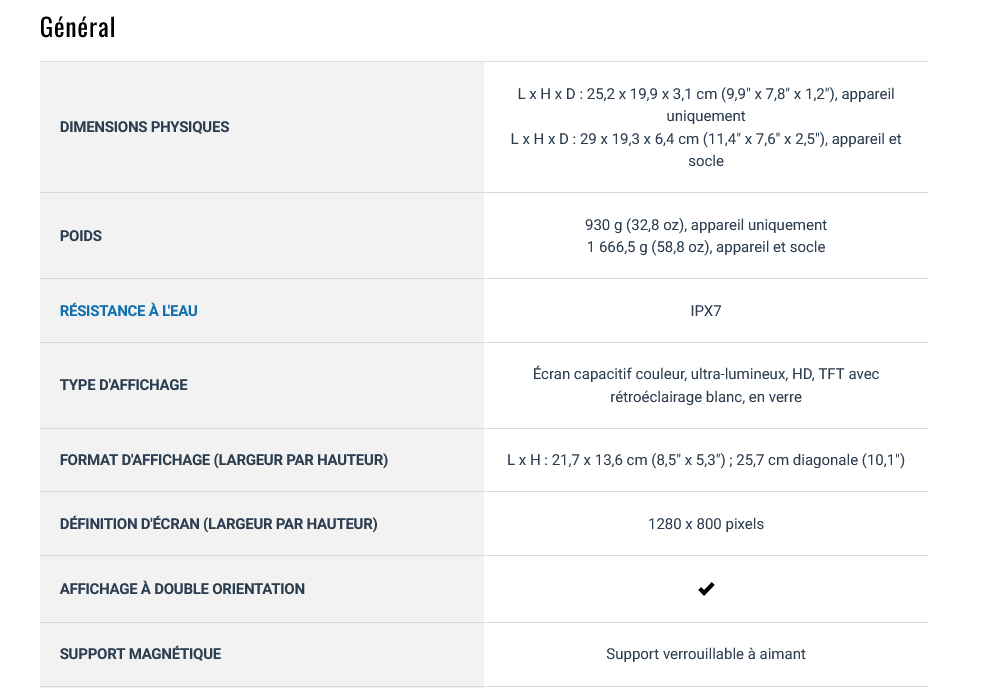Click the checkmark in Affichage à double orientation row
The height and width of the screenshot is (688, 993).
coord(706,589)
